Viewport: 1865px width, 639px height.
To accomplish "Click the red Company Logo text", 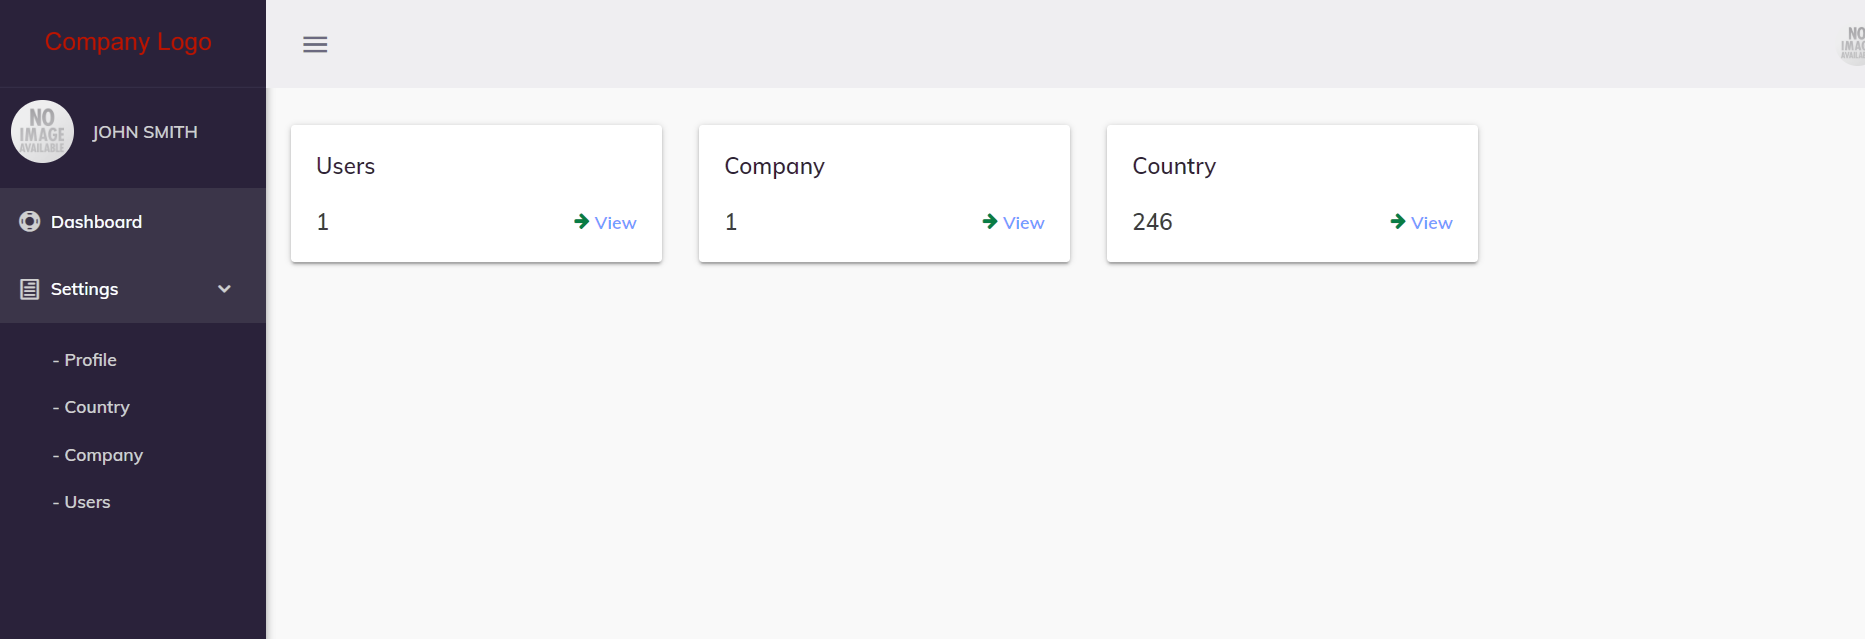I will tap(128, 42).
